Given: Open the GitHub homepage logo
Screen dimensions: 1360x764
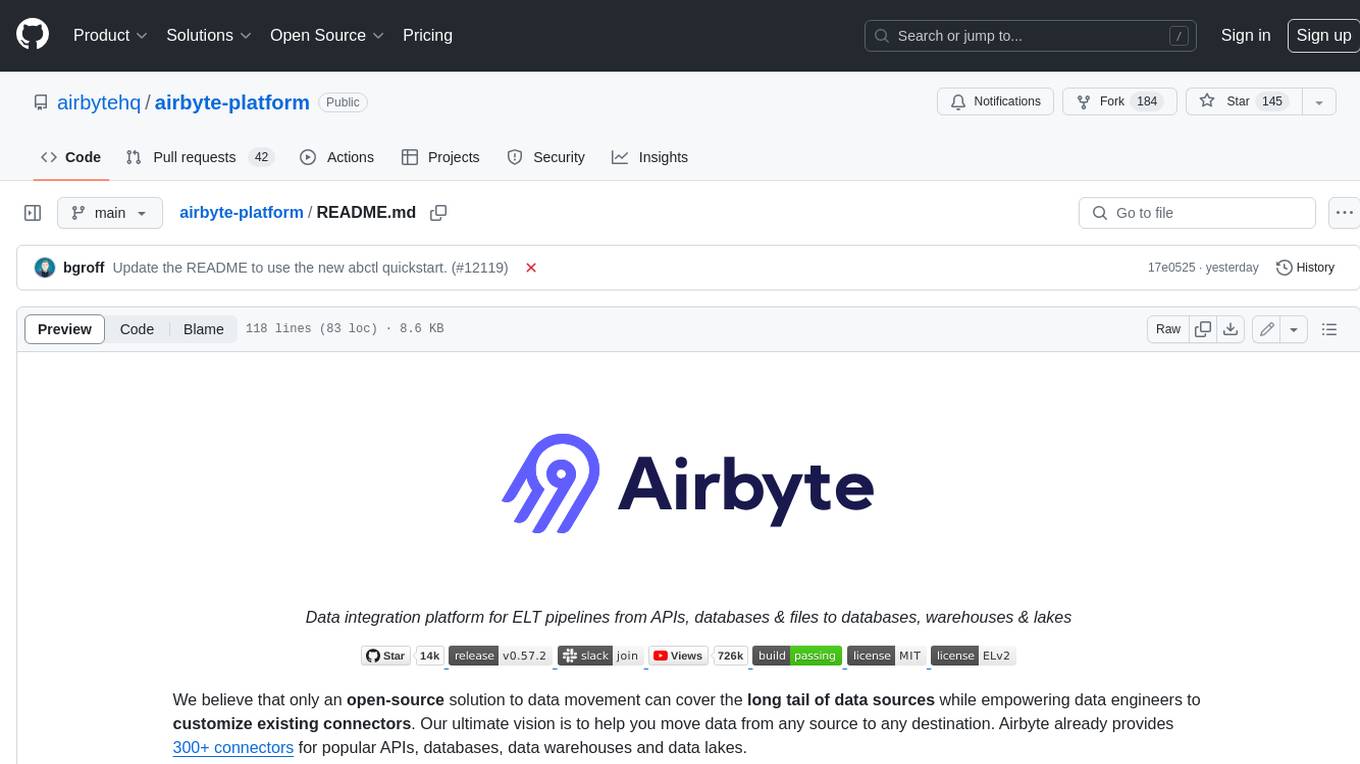Looking at the screenshot, I should coord(32,35).
